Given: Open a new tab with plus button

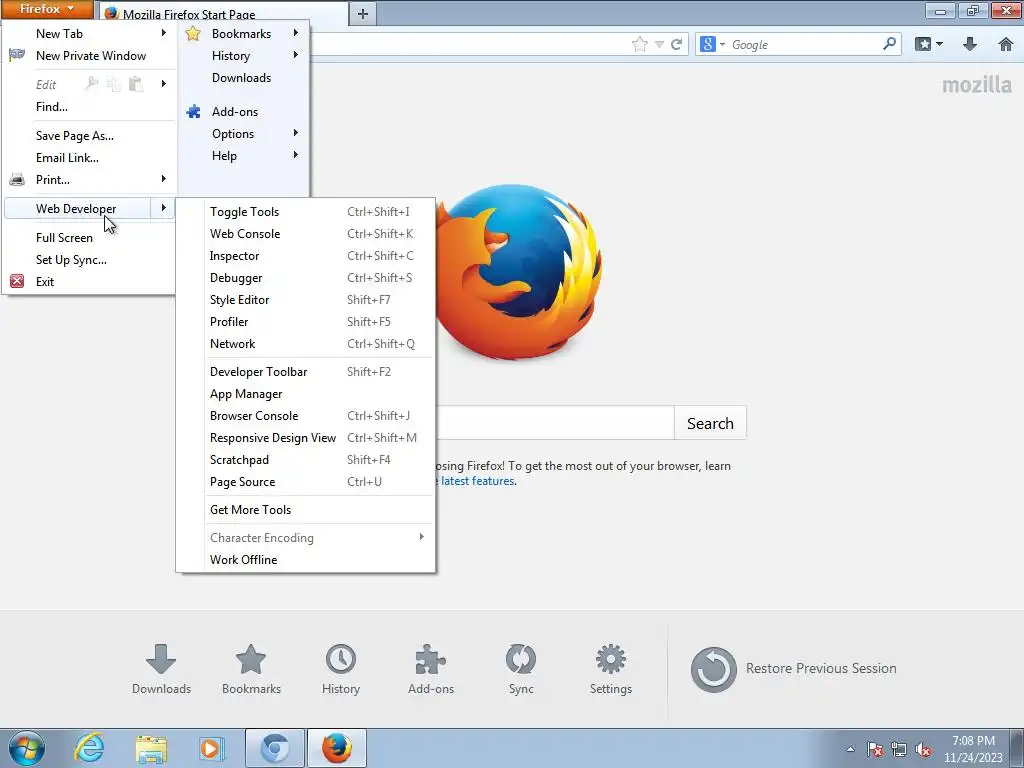Looking at the screenshot, I should [x=363, y=14].
